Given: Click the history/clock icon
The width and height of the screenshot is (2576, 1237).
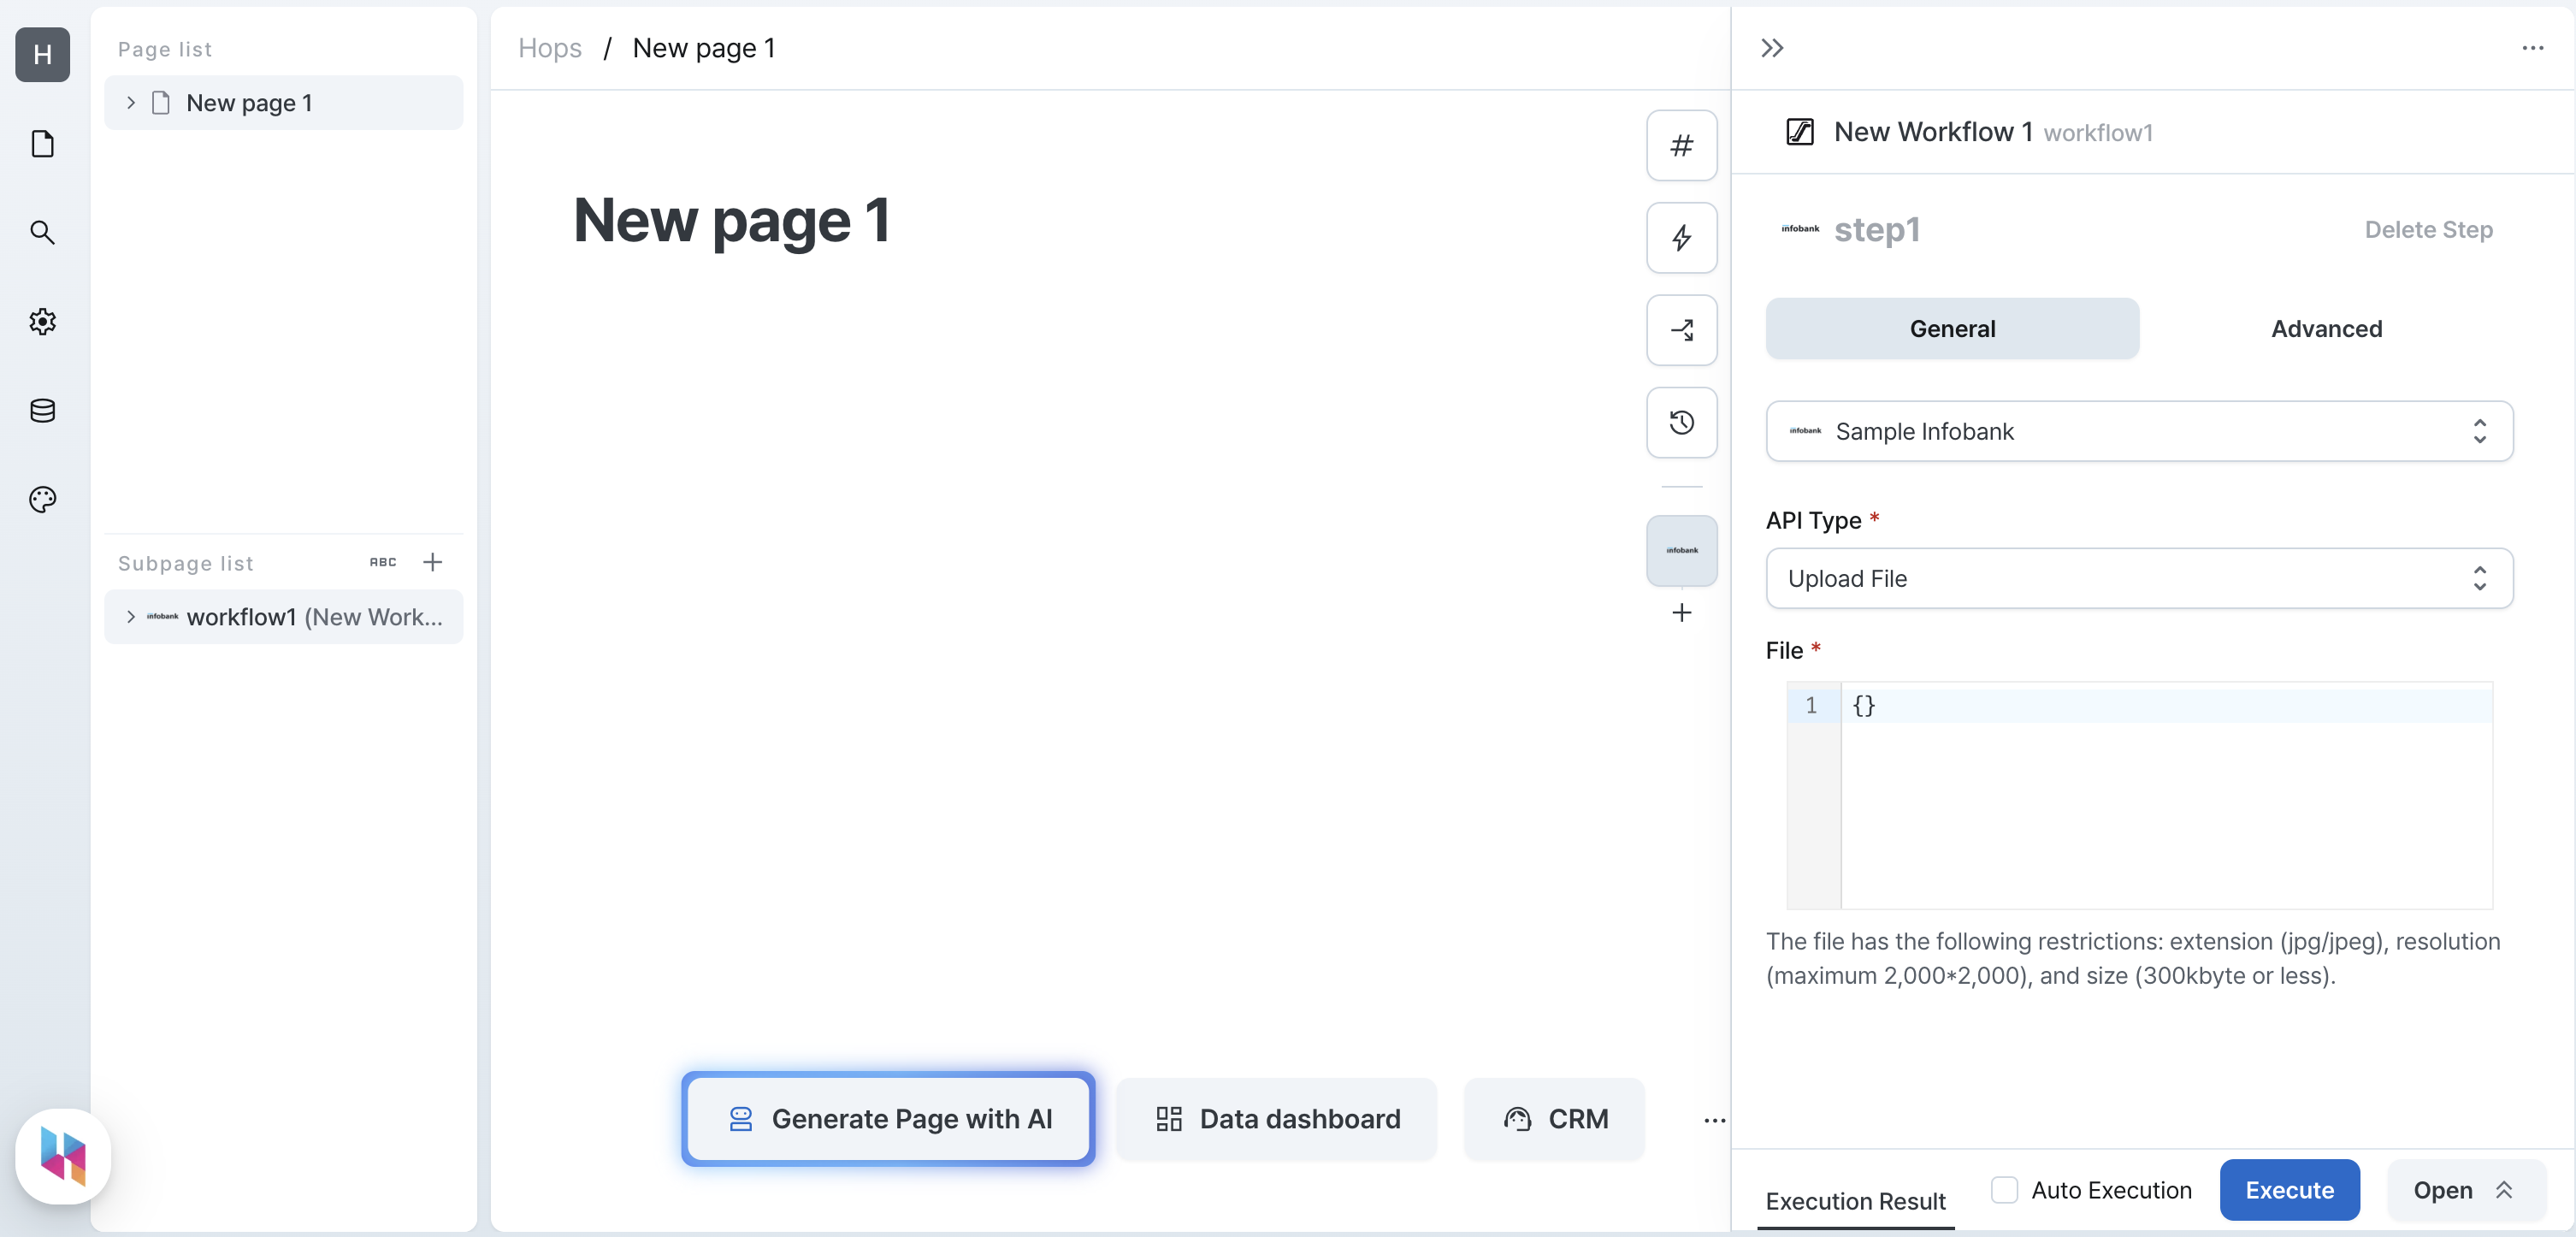Looking at the screenshot, I should [1681, 423].
